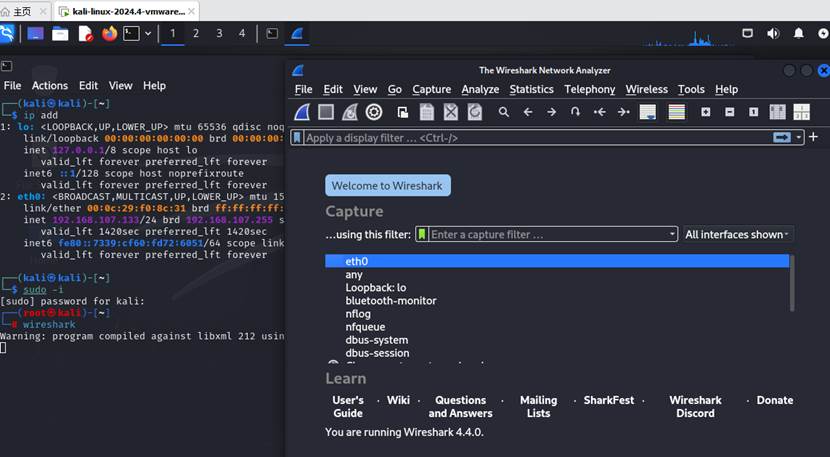Select bluetooth-monitor interface
The width and height of the screenshot is (830, 457).
[x=557, y=301]
